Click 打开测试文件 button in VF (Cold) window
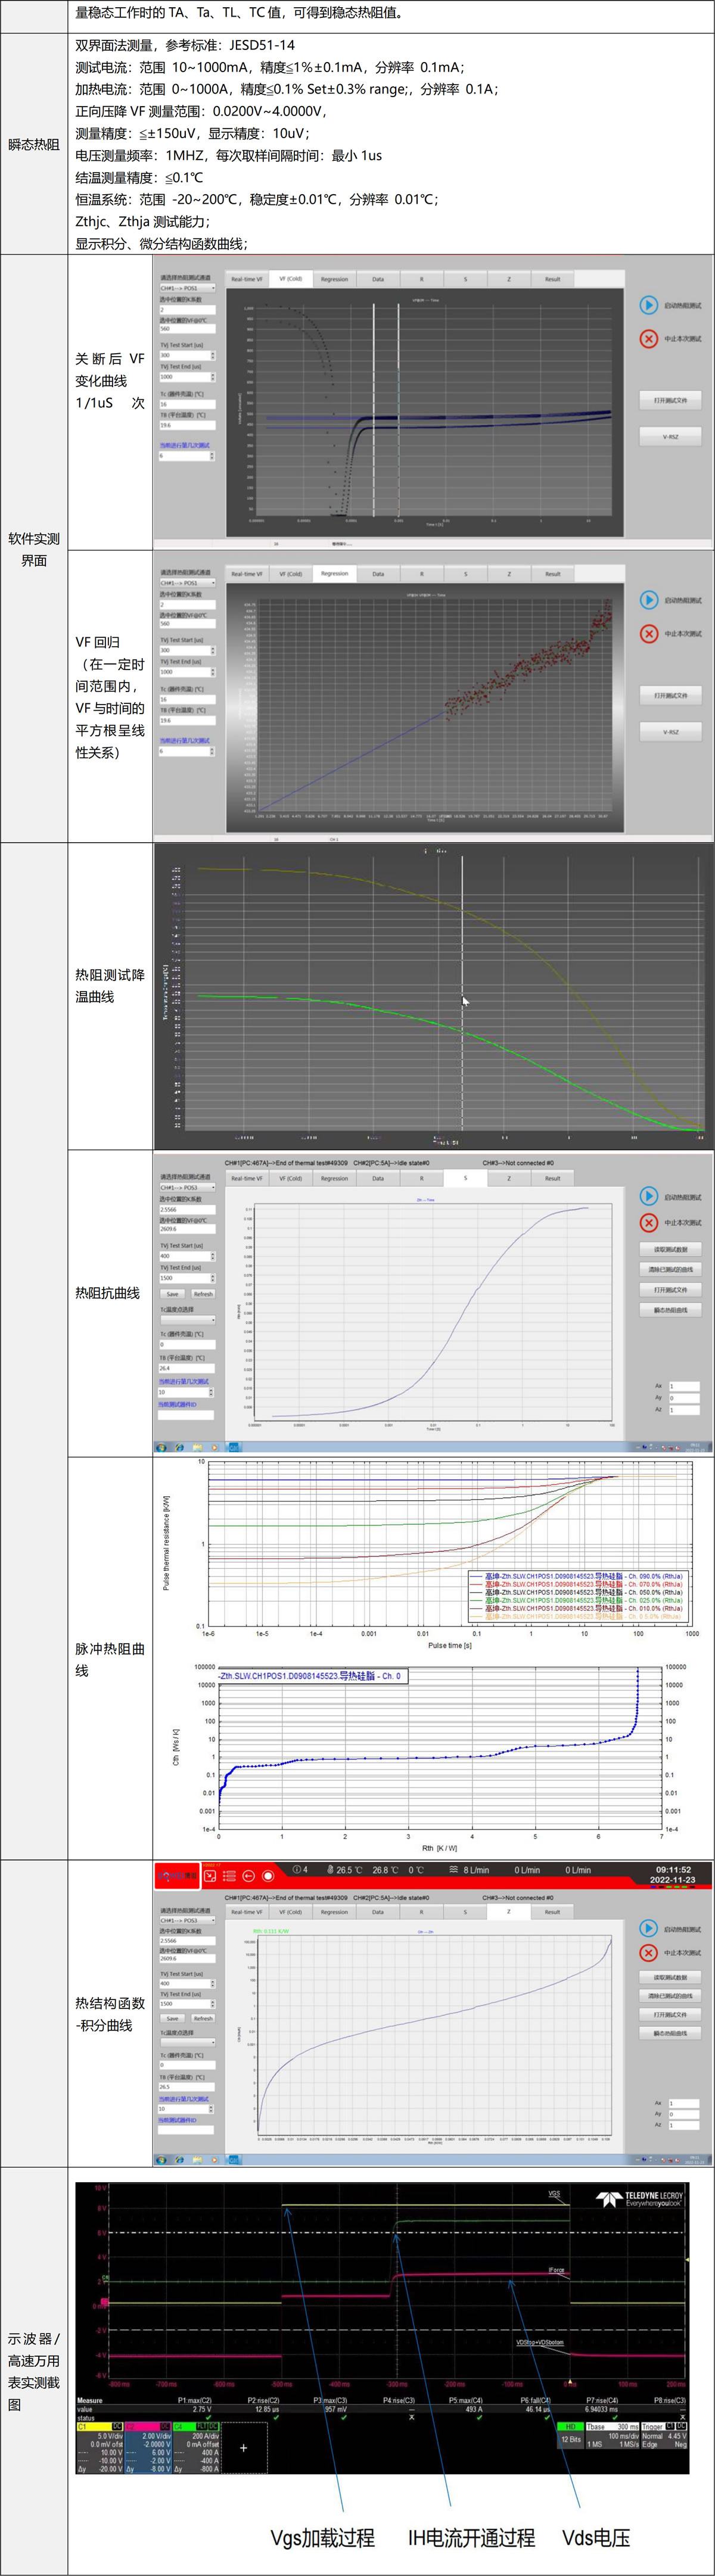 pyautogui.click(x=671, y=400)
